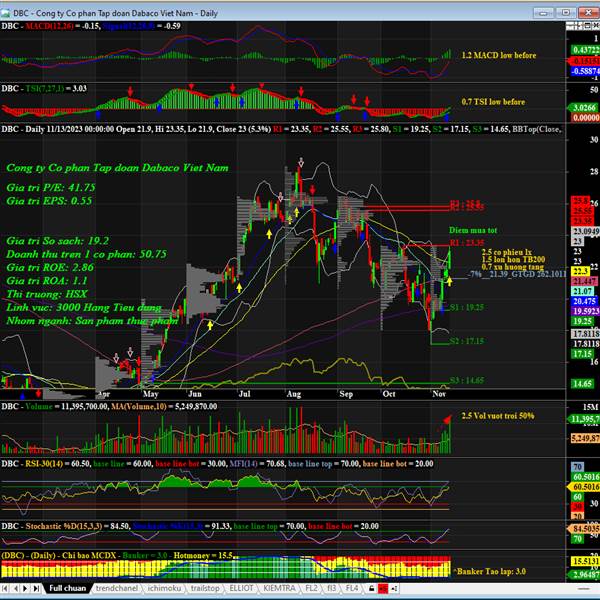Screen dimensions: 600x600
Task: Click blue 20.475 price axis label
Action: [584, 301]
